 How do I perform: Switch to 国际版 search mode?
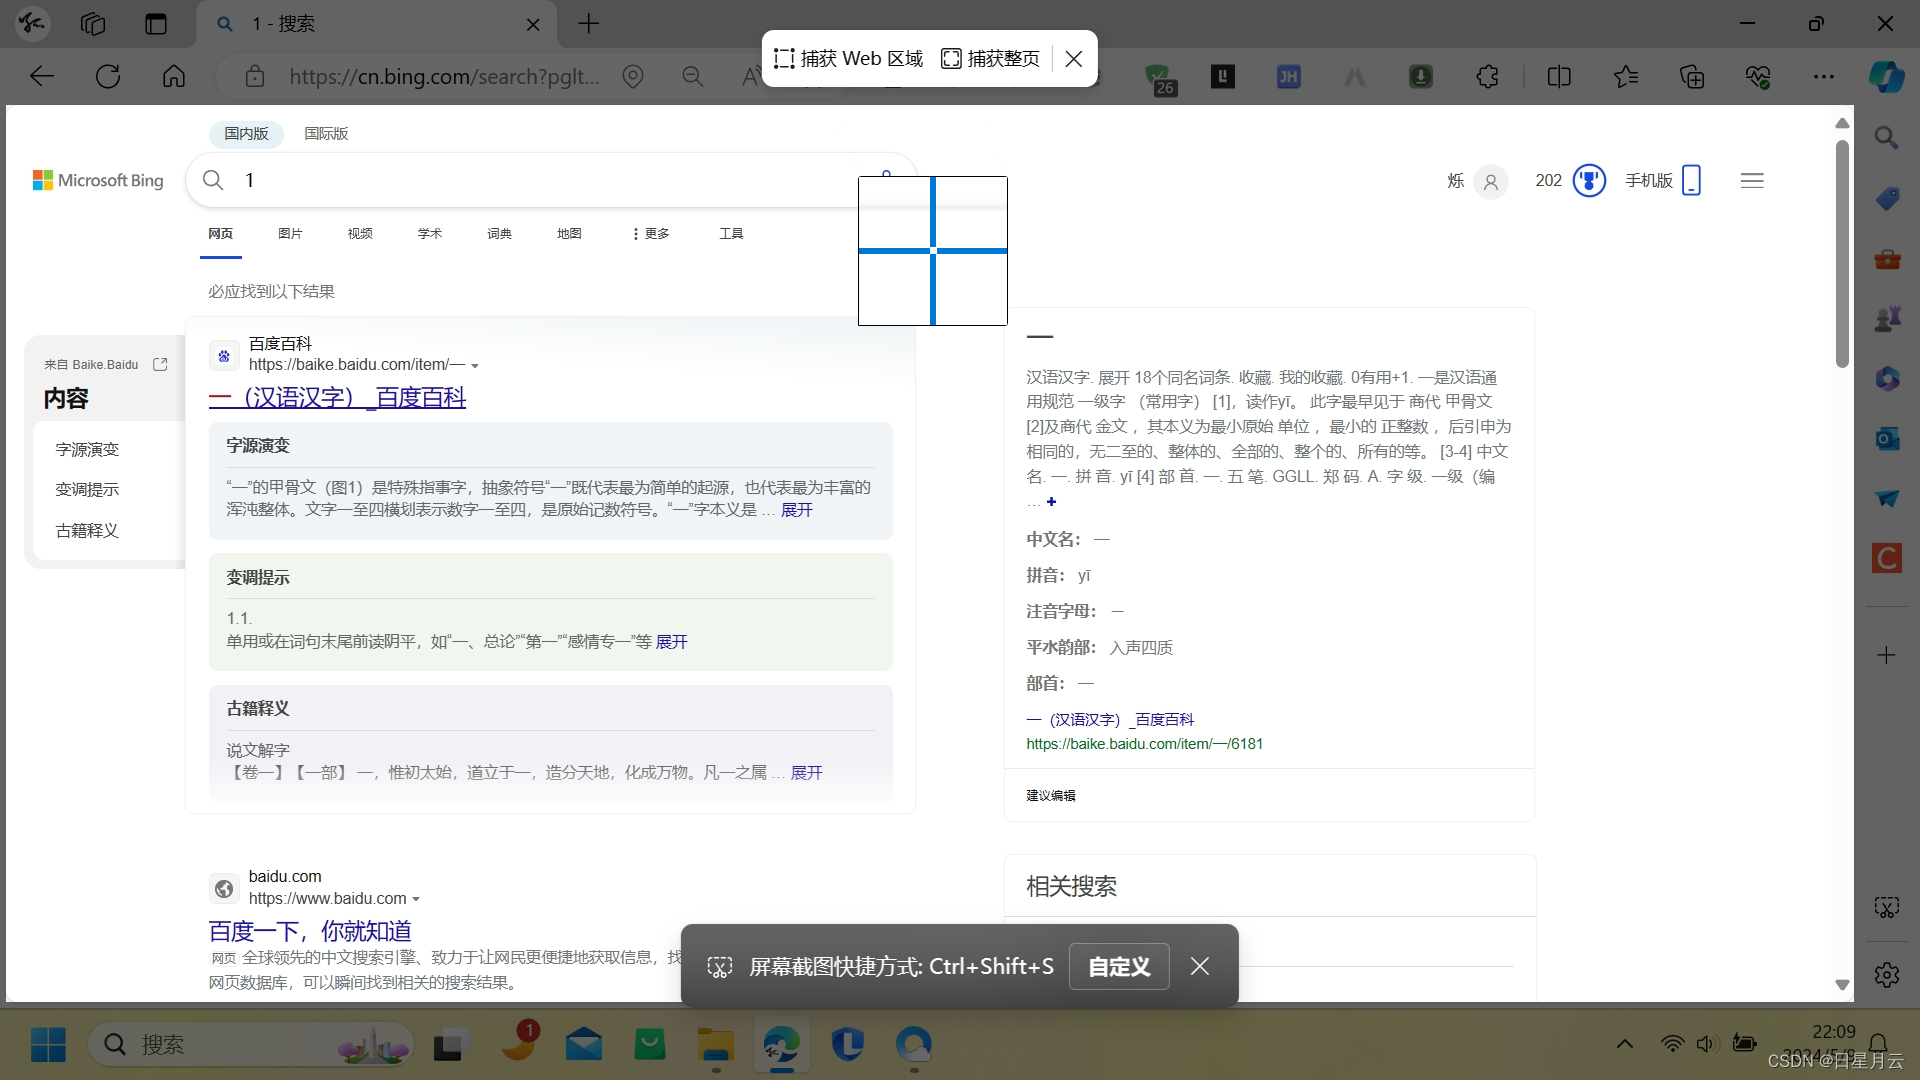[x=326, y=134]
